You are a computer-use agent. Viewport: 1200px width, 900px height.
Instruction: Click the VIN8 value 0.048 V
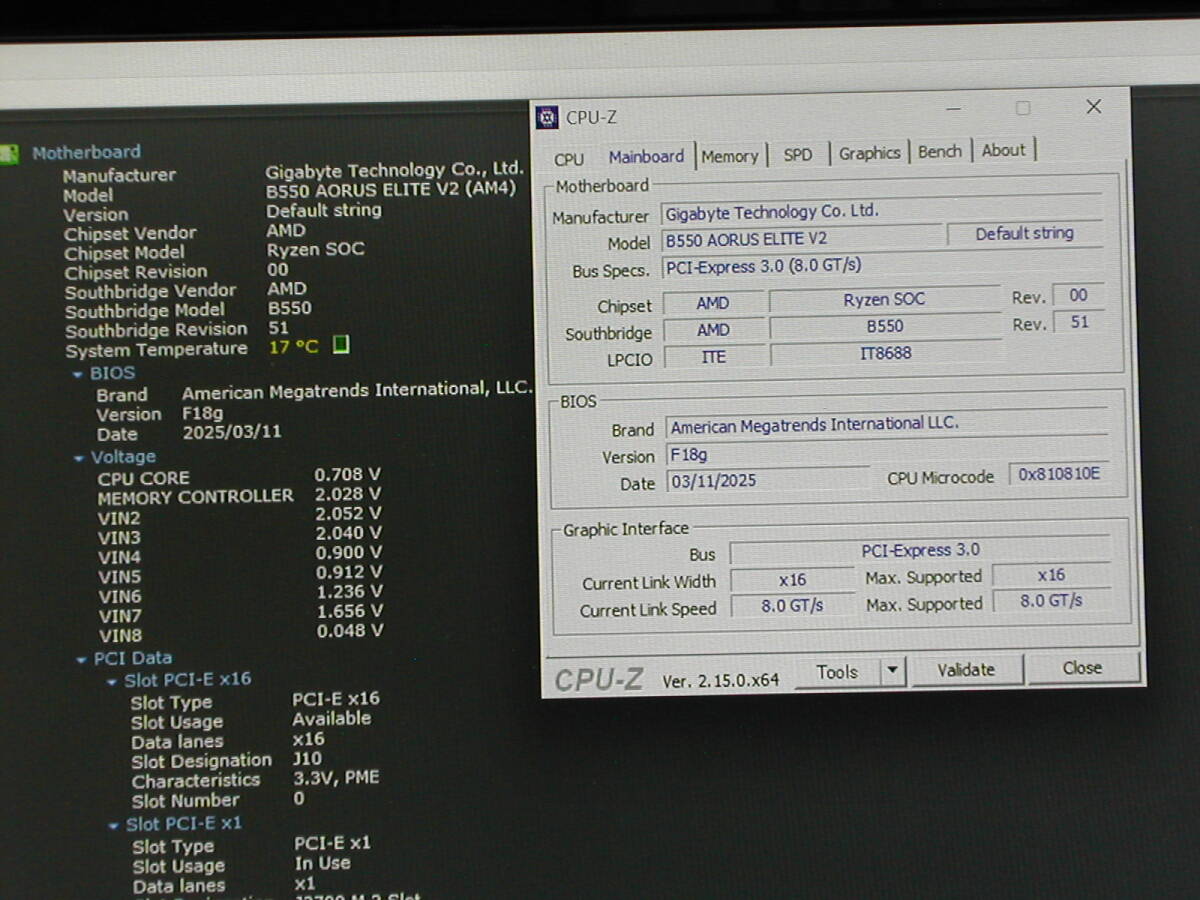350,631
